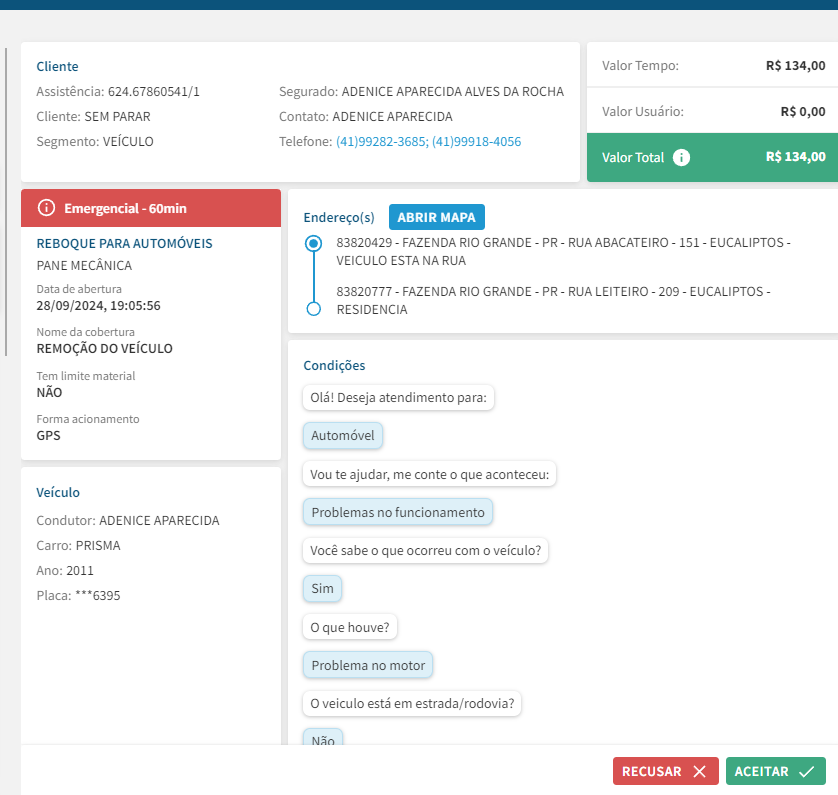Click the checkmark icon on ACEITAR

(x=807, y=771)
